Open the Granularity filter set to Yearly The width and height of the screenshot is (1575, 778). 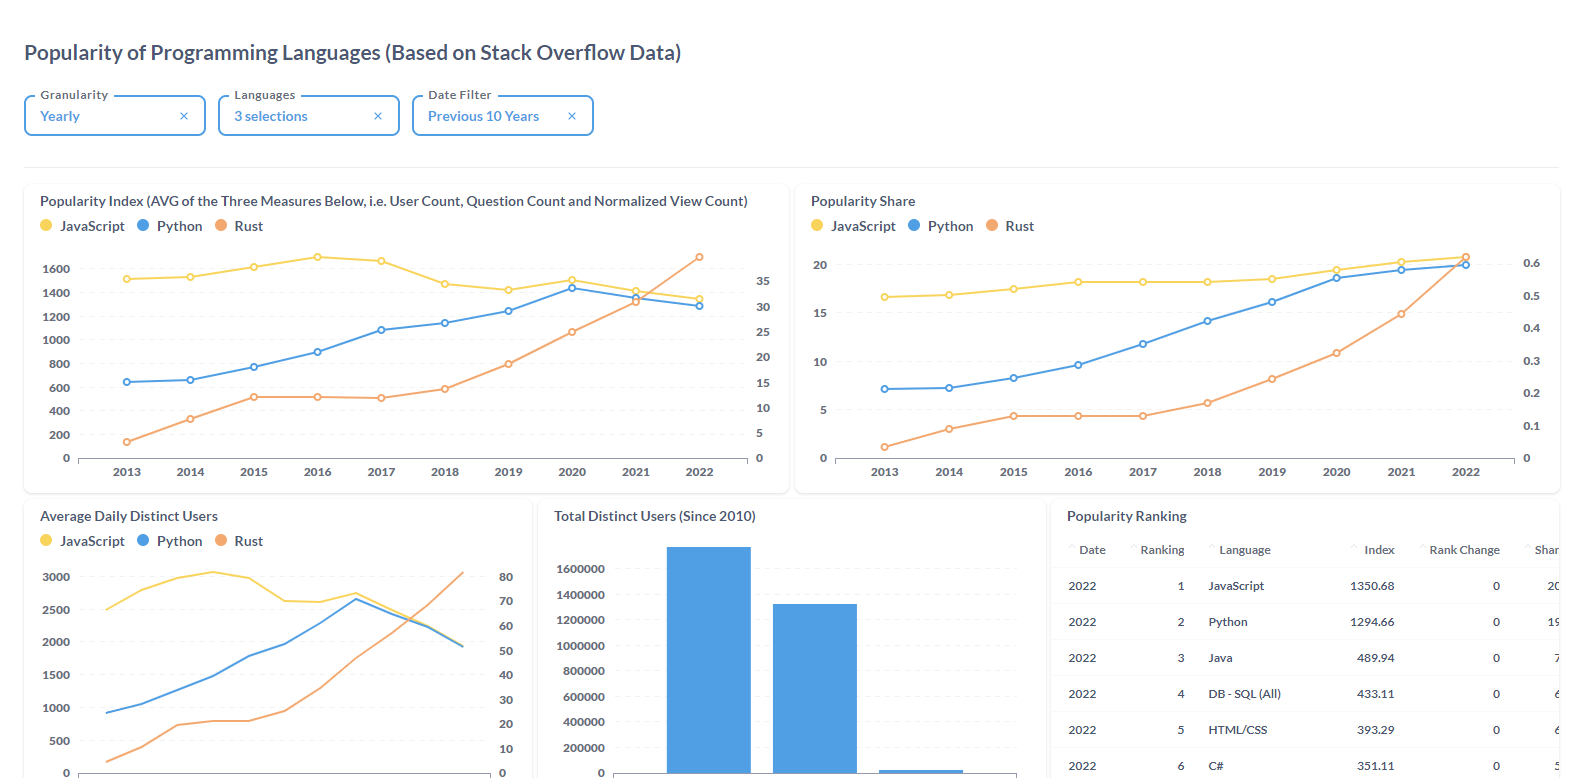pyautogui.click(x=115, y=116)
